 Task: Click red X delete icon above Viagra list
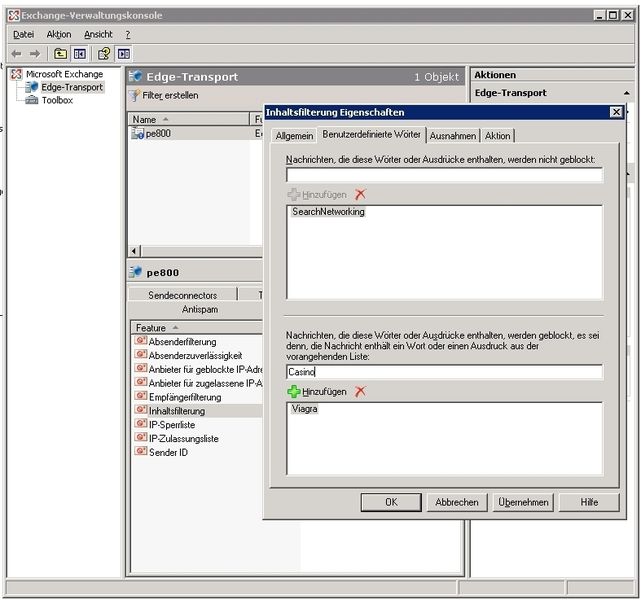(360, 391)
